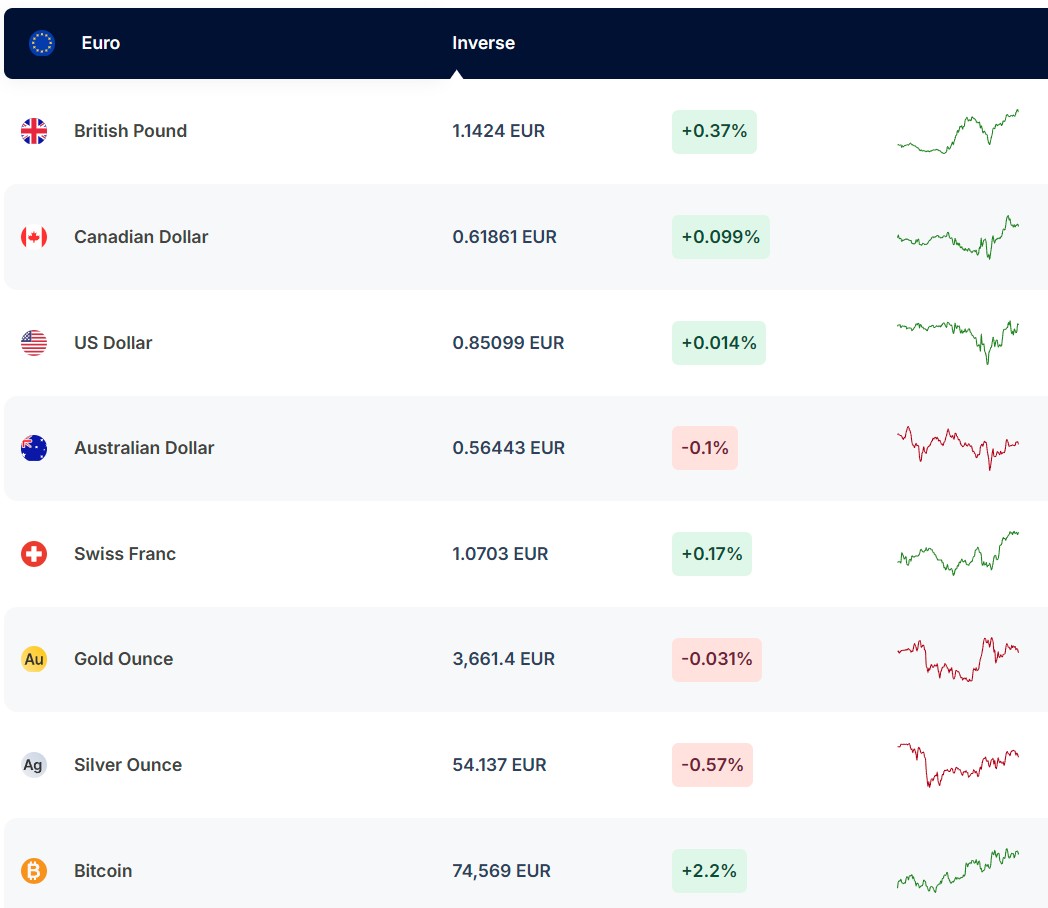
Task: Click the -0.57% Silver change badge
Action: pos(712,765)
